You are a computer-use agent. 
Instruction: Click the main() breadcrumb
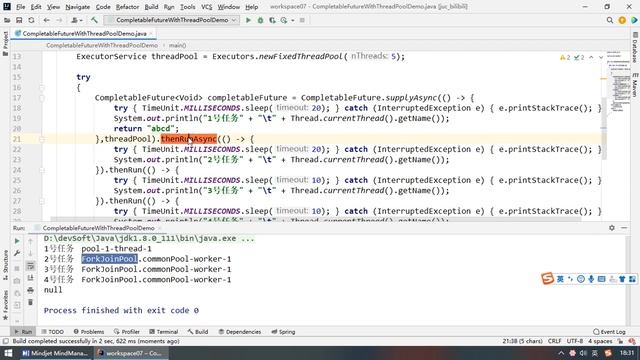177,45
